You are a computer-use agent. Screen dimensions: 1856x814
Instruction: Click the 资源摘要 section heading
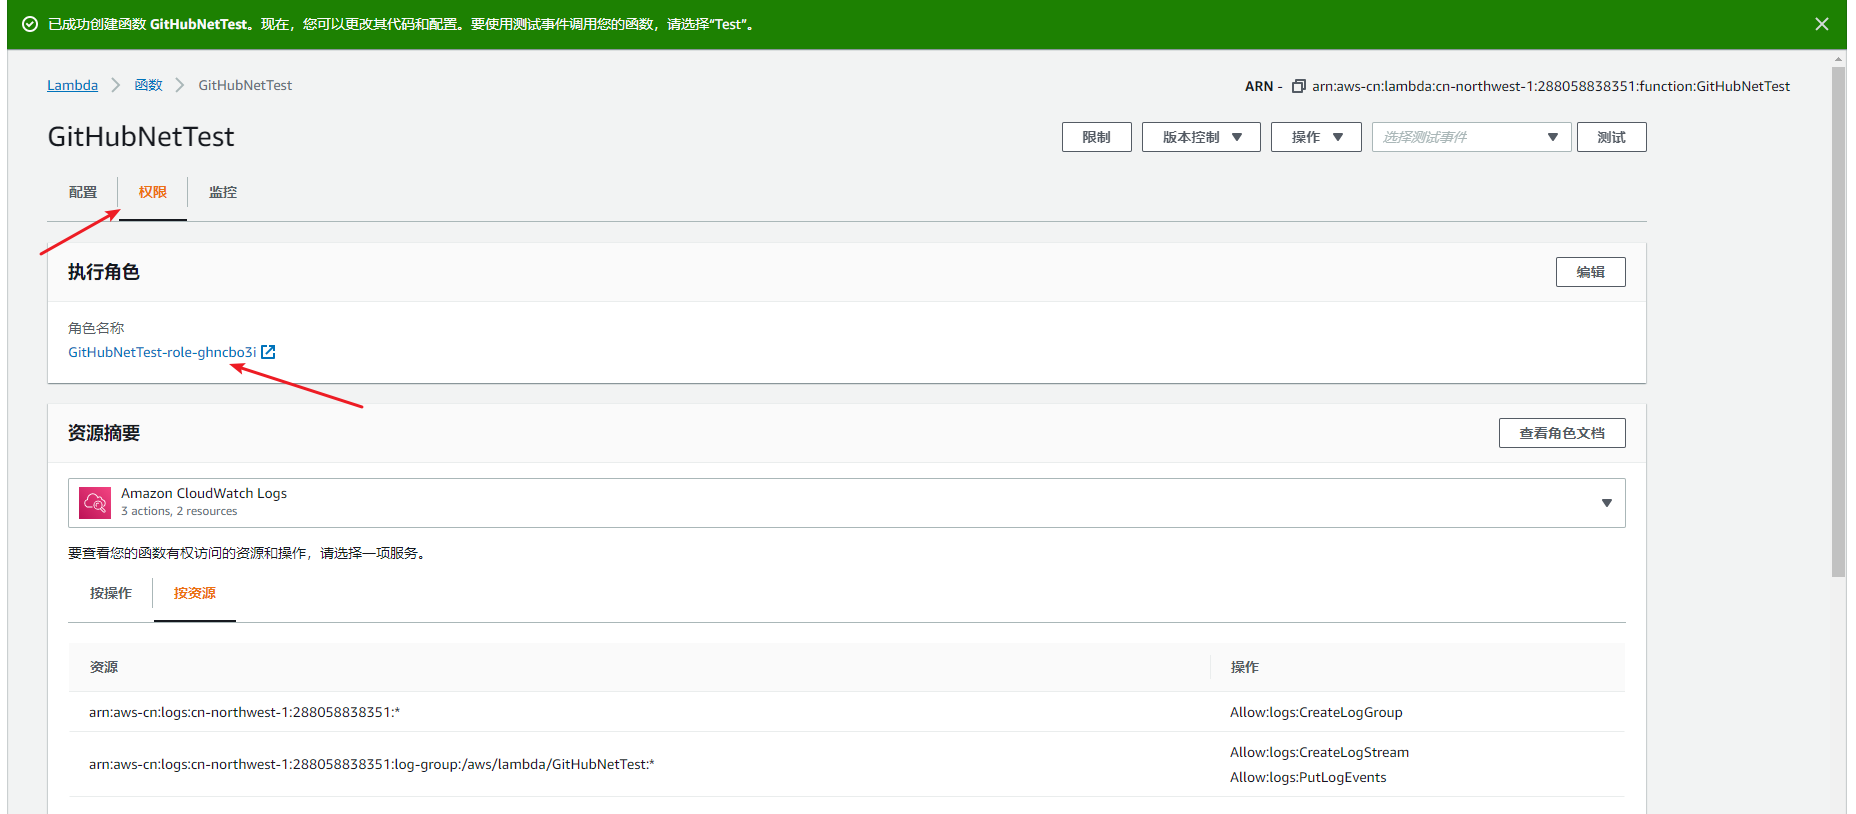coord(104,433)
